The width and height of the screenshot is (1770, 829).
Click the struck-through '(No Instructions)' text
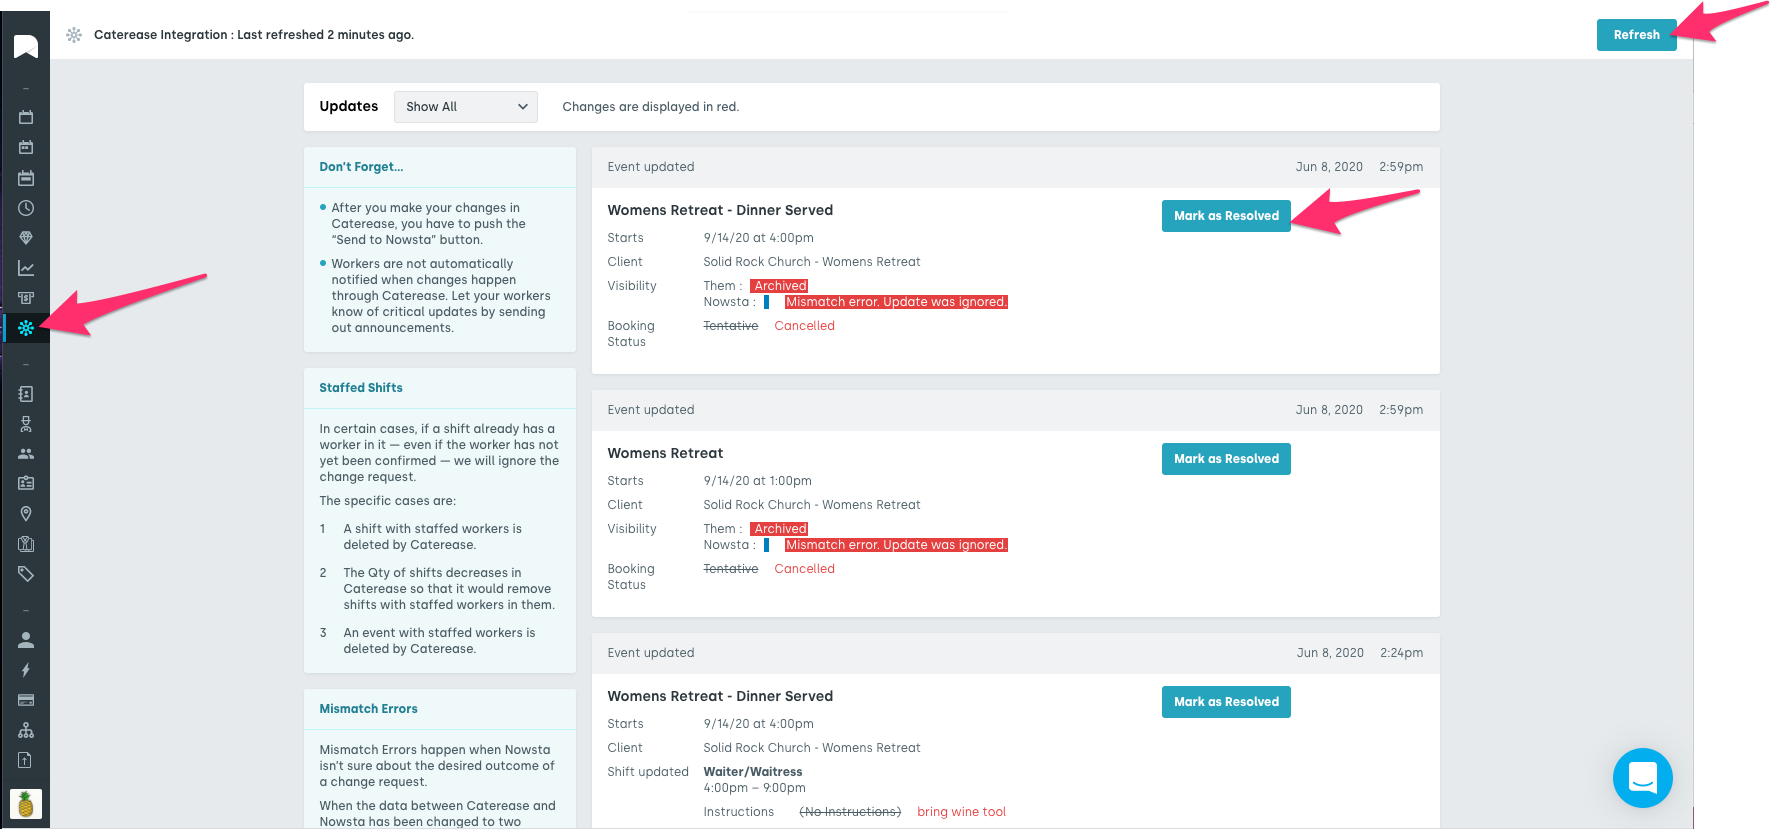(850, 812)
